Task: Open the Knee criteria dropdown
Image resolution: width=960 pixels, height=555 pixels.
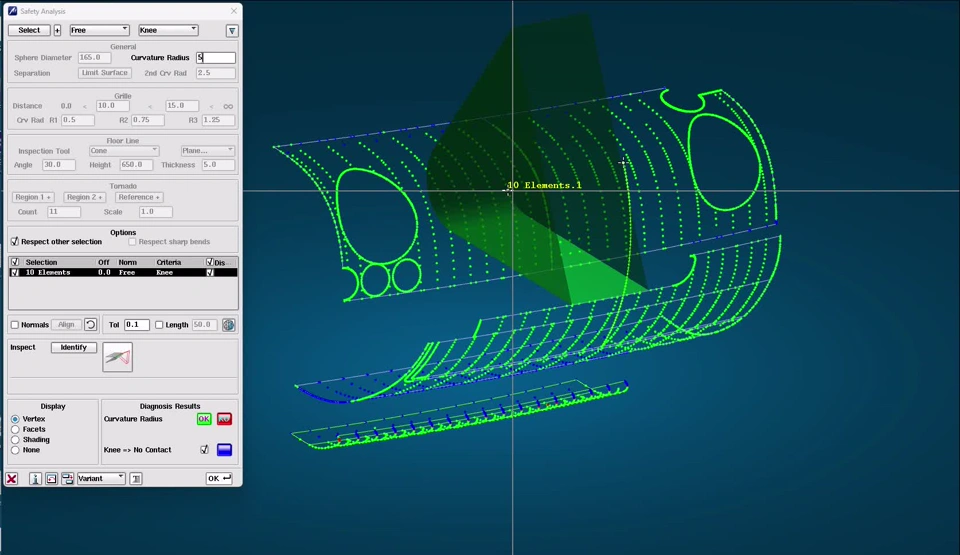Action: pyautogui.click(x=168, y=30)
